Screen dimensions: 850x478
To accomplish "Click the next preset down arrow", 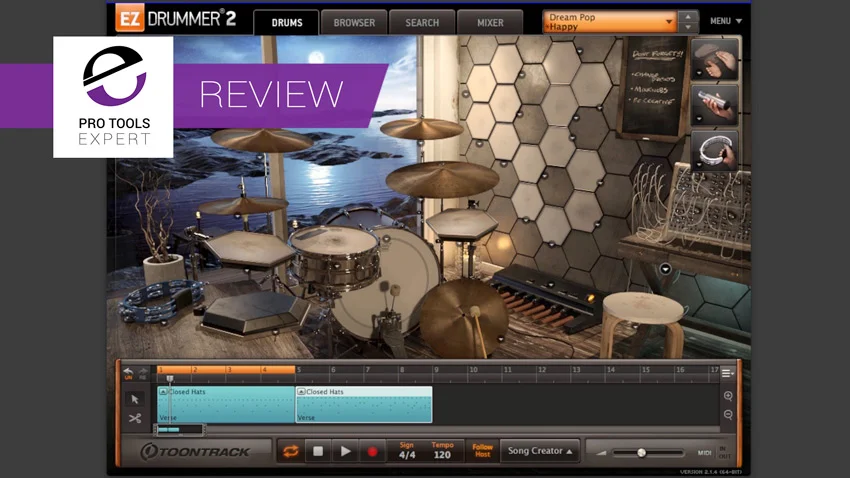I will (x=687, y=28).
